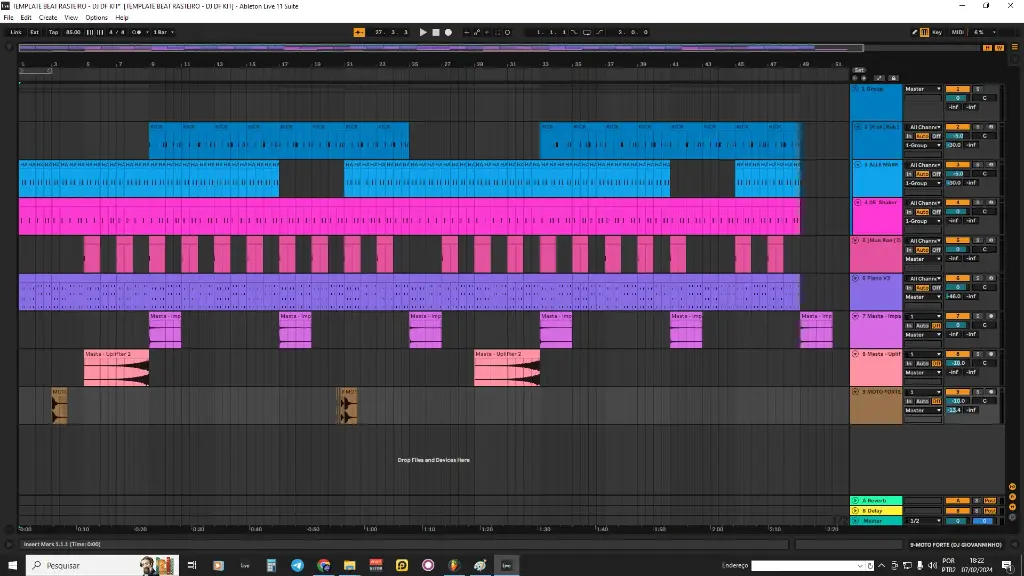Open Master output 1/2 dropdown

[923, 521]
